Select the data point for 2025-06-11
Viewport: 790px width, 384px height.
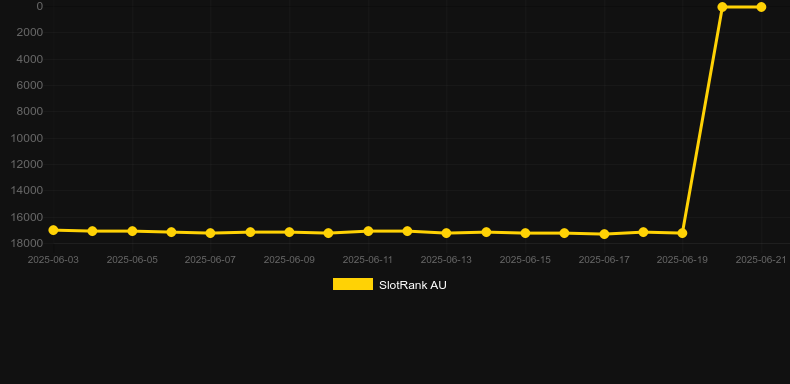click(368, 231)
